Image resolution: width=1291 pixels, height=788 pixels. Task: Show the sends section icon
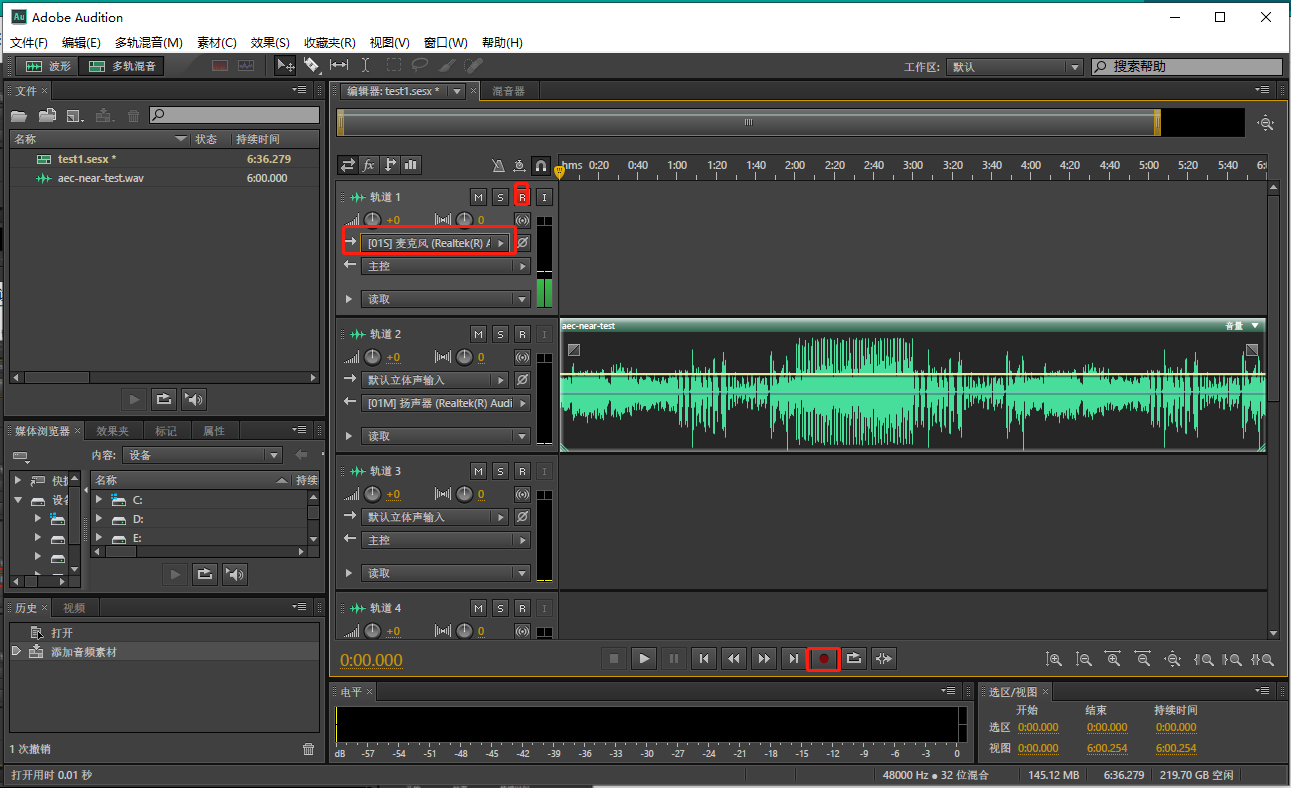[390, 165]
